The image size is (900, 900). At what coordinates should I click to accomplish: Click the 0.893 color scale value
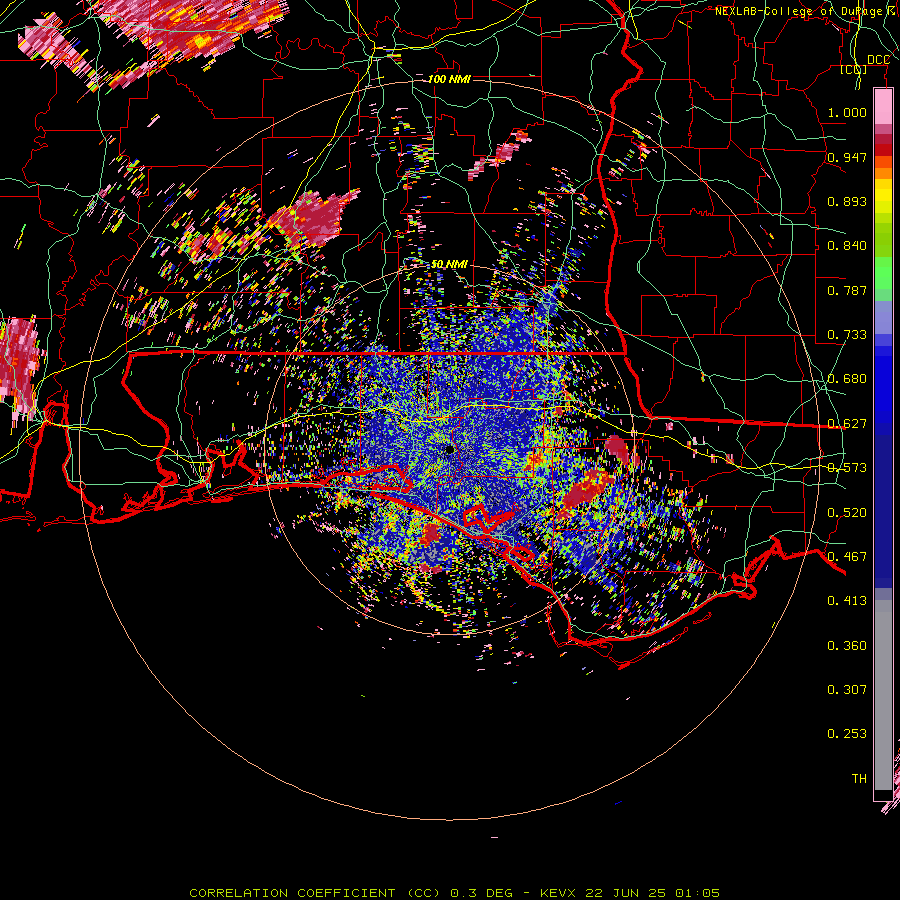pyautogui.click(x=847, y=201)
